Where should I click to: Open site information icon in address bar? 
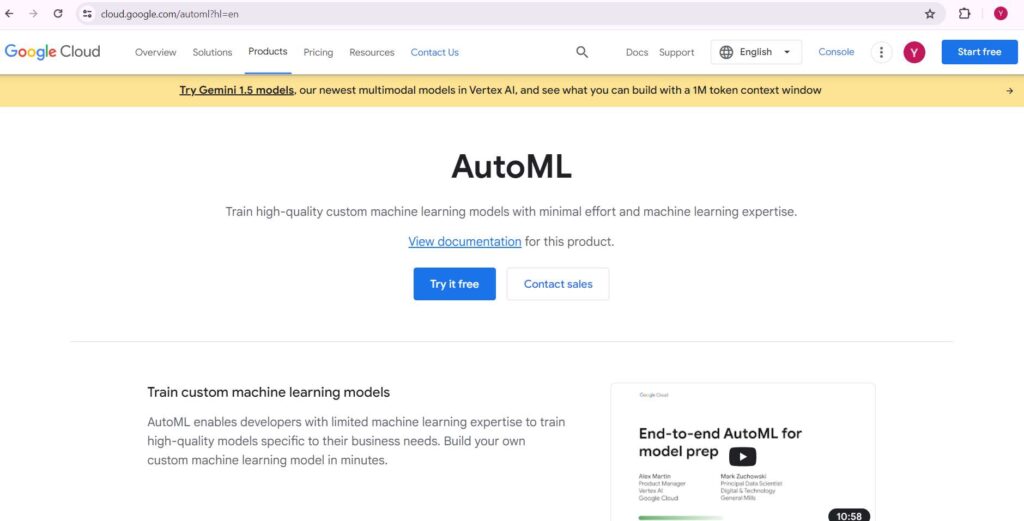88,14
